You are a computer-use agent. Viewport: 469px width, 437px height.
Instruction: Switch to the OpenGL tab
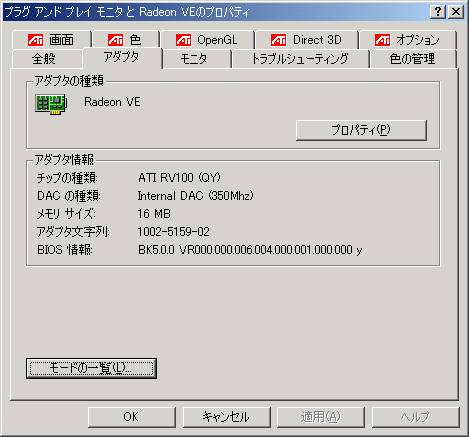point(207,40)
